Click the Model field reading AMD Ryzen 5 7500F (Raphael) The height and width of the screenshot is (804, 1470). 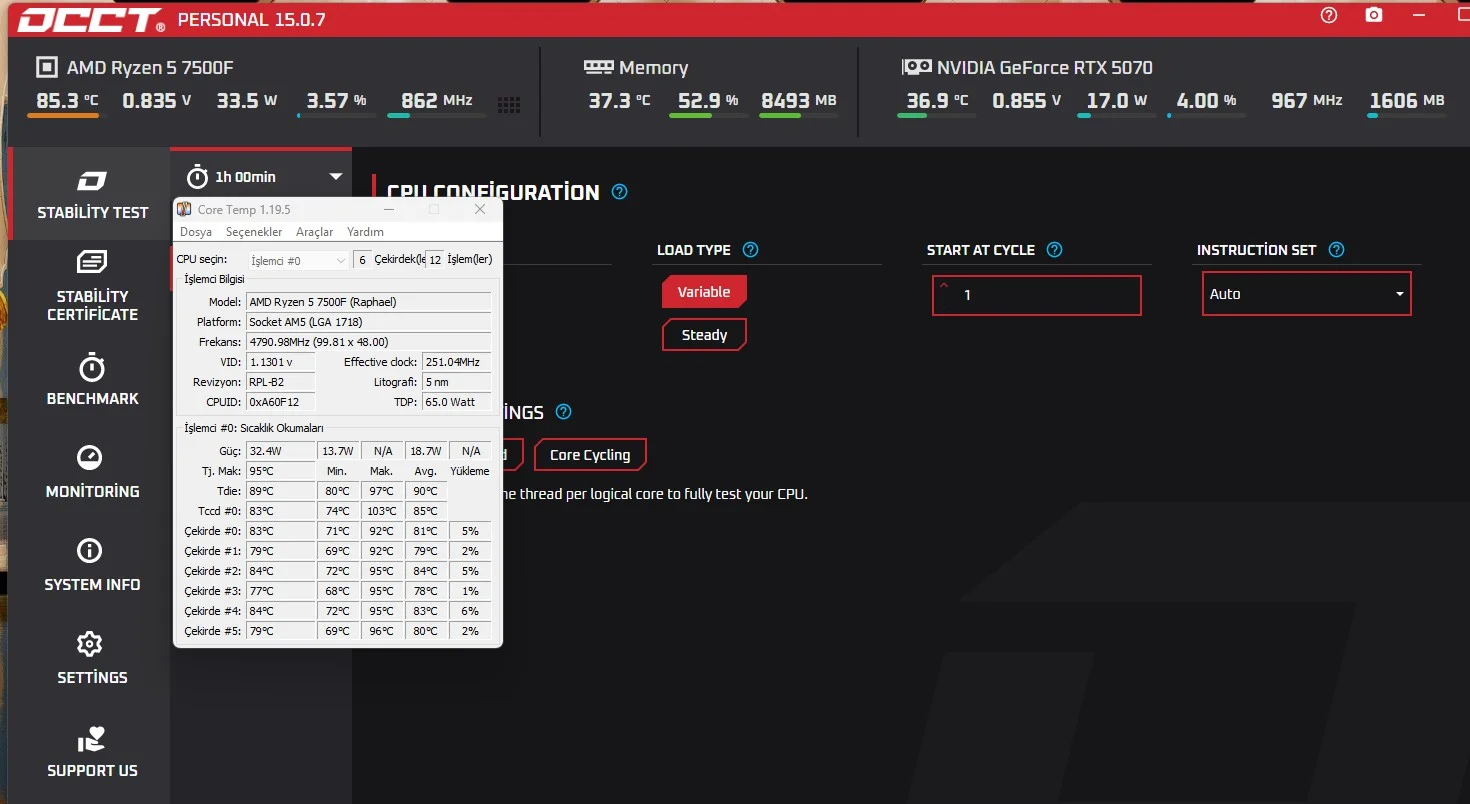pyautogui.click(x=369, y=302)
